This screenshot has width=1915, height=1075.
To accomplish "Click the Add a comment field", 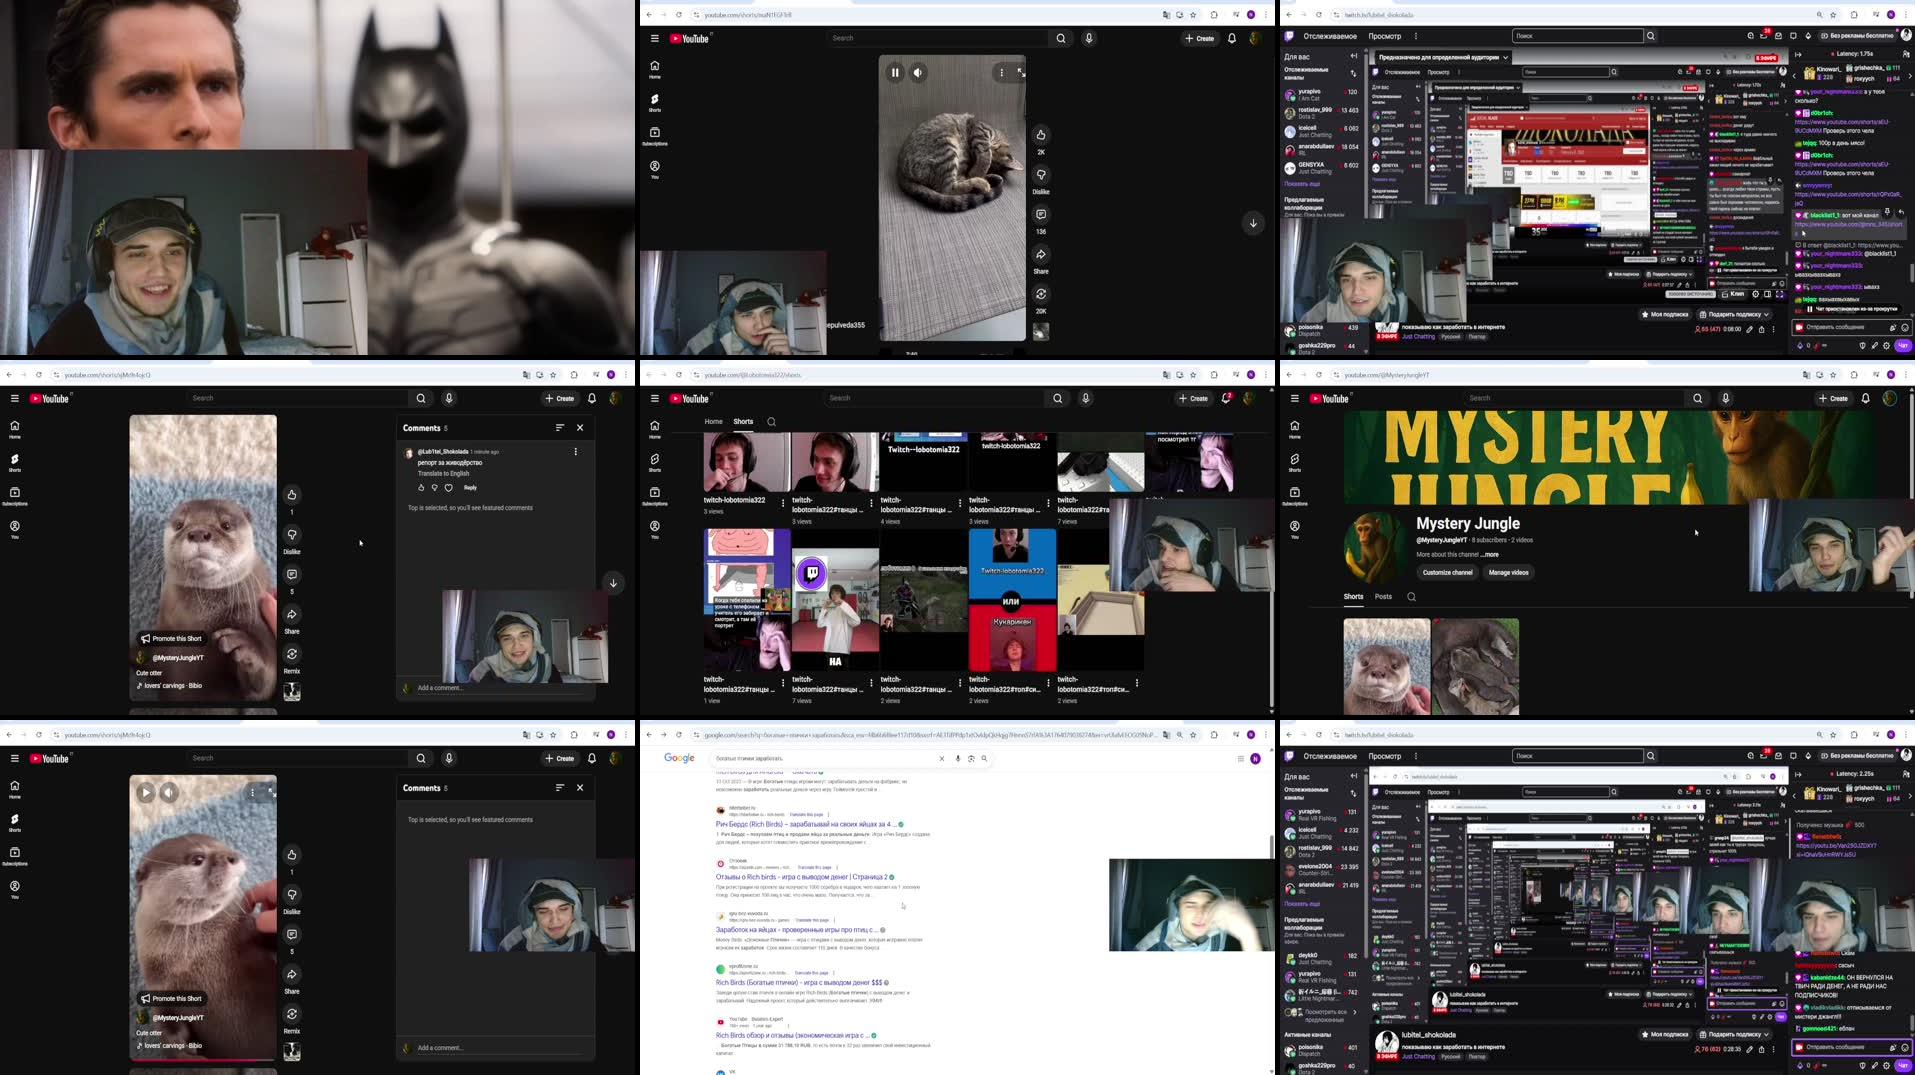I will click(x=440, y=687).
